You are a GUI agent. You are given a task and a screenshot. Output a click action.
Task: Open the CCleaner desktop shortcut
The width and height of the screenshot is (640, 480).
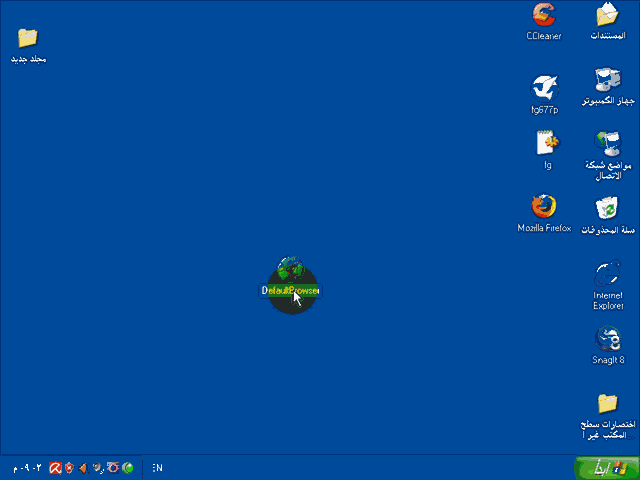[x=544, y=15]
